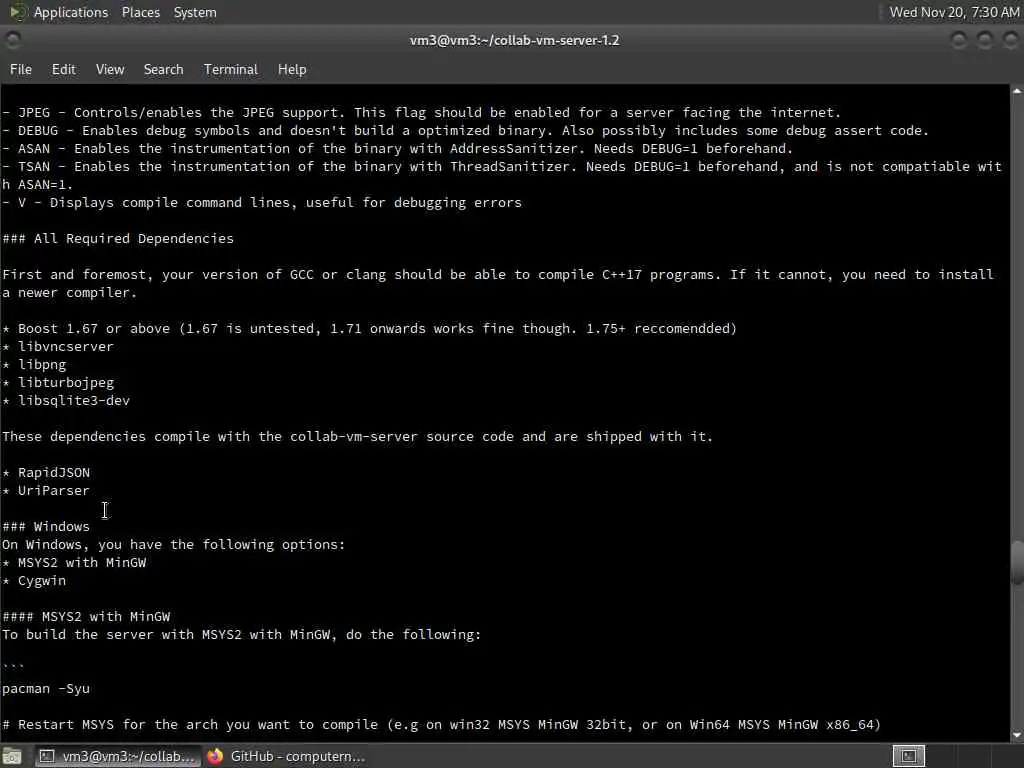Click the Firefox icon on the GitHub taskbar entry
This screenshot has height=768, width=1024.
point(215,756)
